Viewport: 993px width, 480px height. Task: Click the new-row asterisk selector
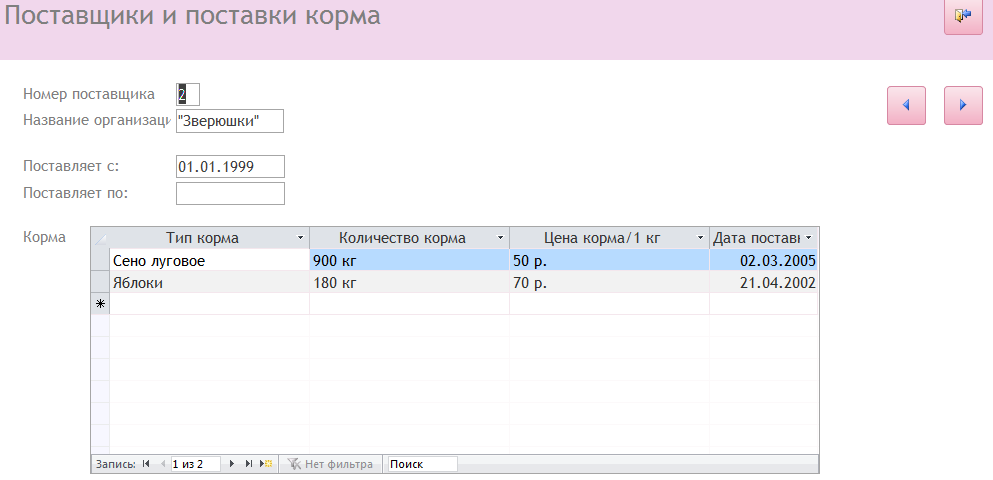pos(100,304)
